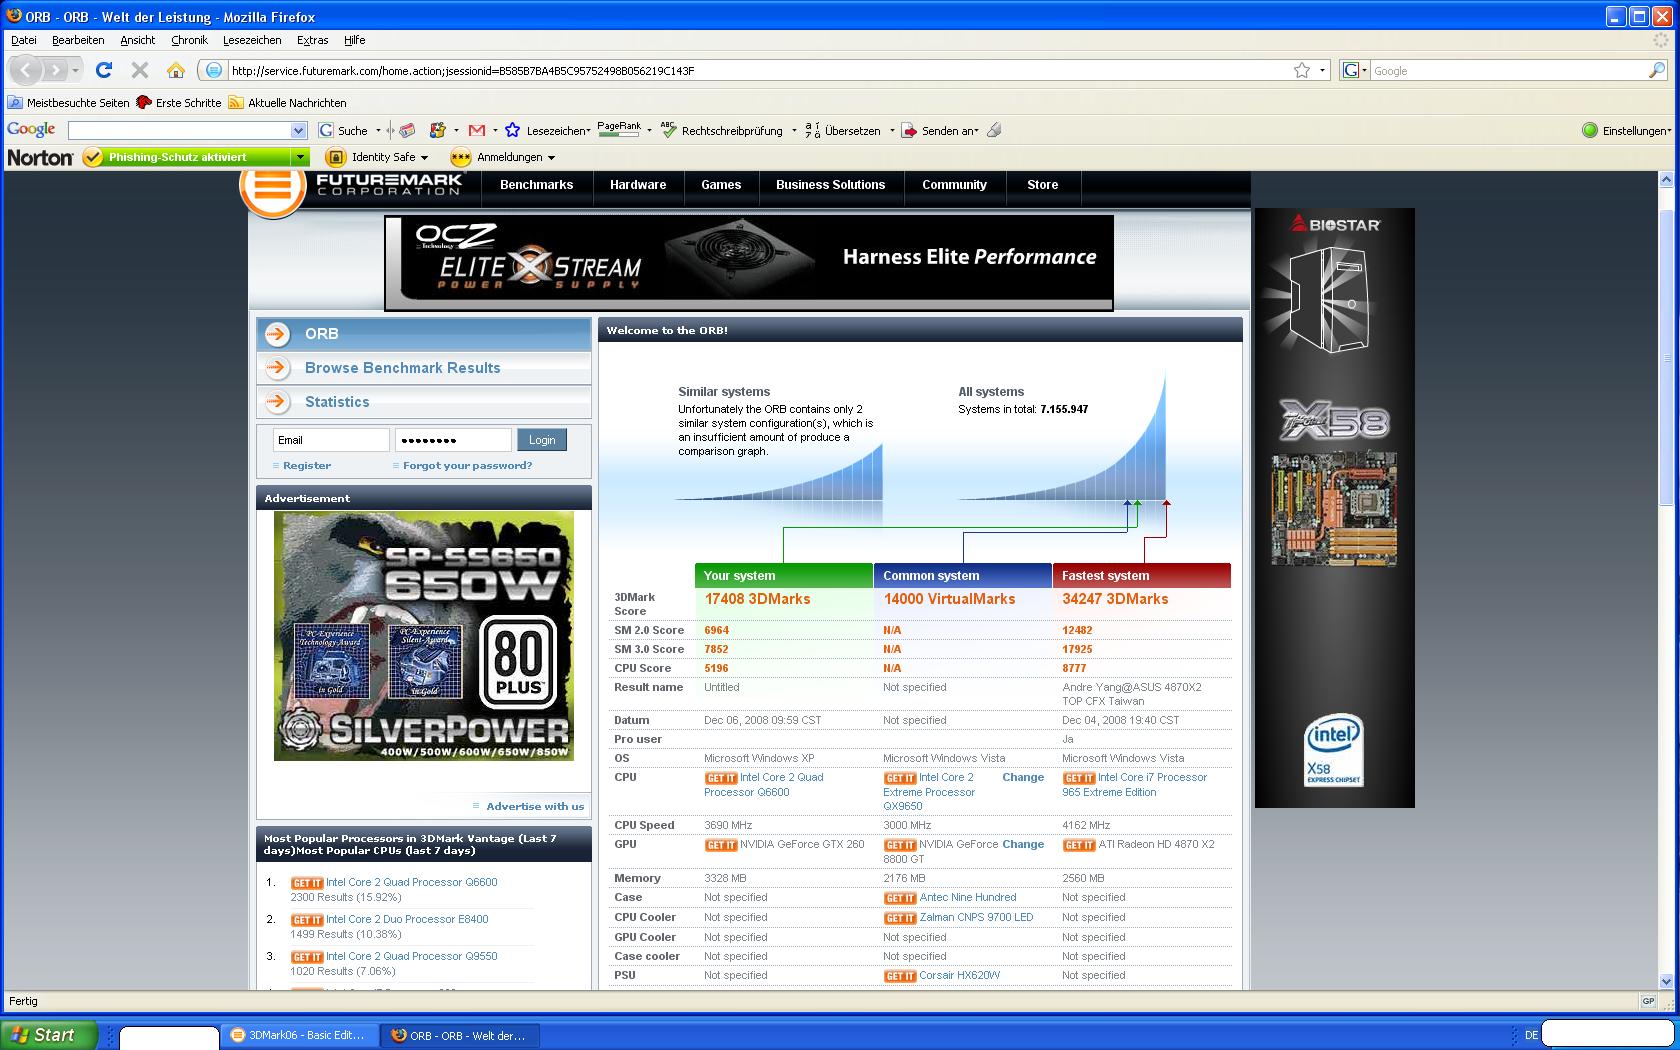Expand the Anmeldungen dropdown arrow

click(551, 157)
